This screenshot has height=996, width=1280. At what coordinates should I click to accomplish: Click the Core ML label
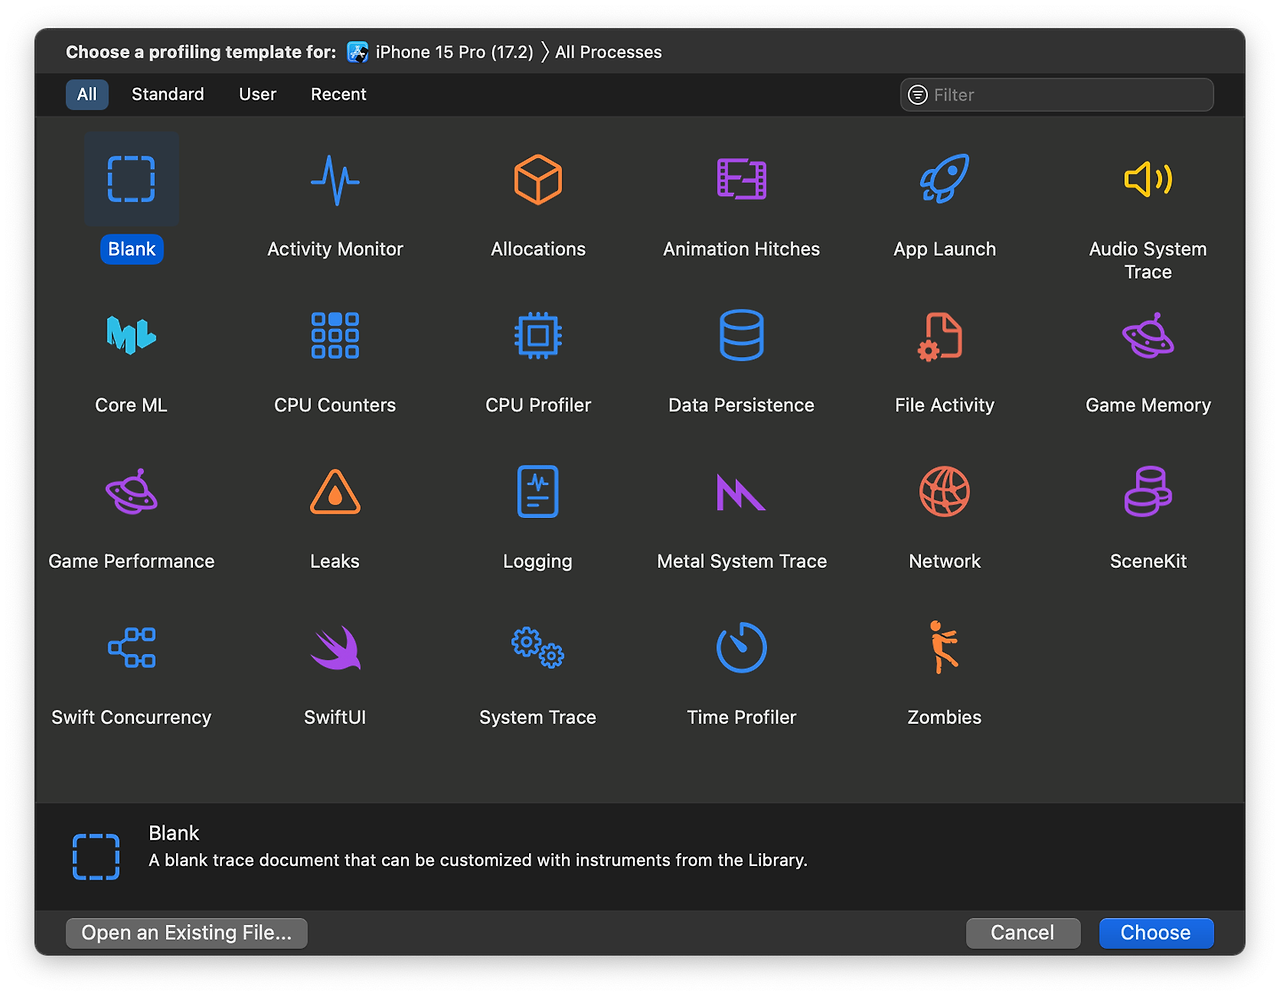pos(131,405)
